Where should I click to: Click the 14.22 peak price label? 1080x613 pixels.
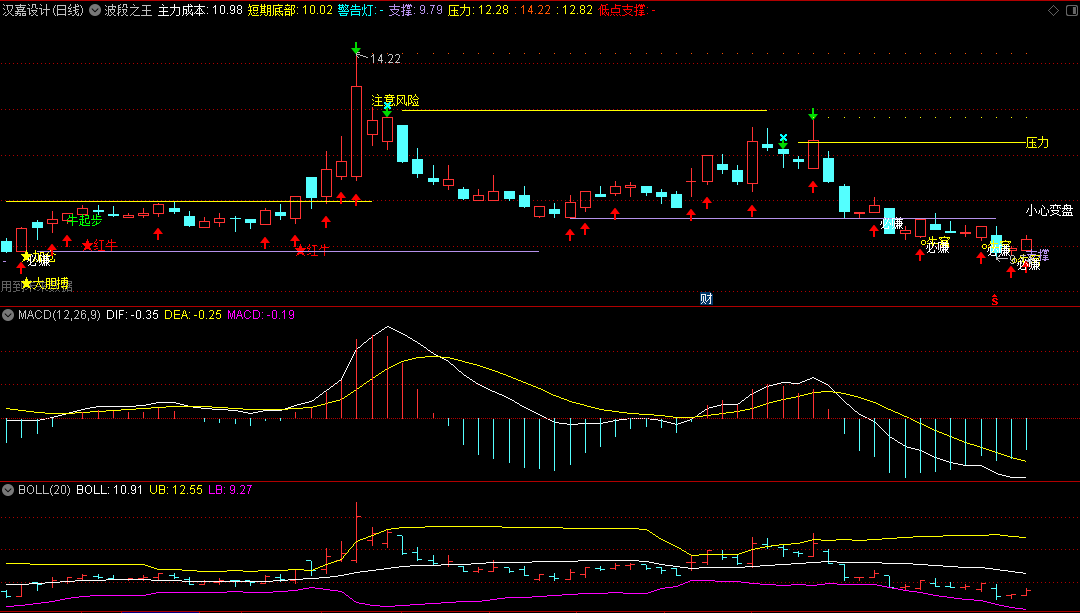click(385, 59)
